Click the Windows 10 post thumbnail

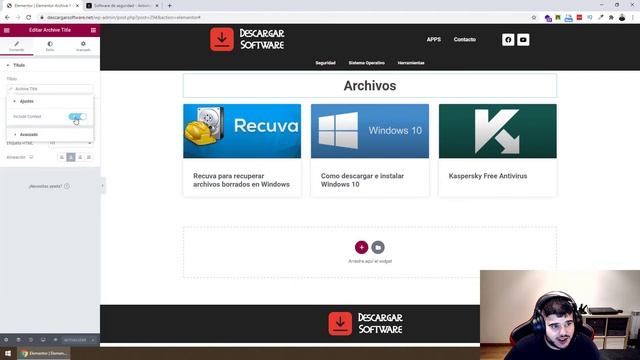(x=370, y=131)
